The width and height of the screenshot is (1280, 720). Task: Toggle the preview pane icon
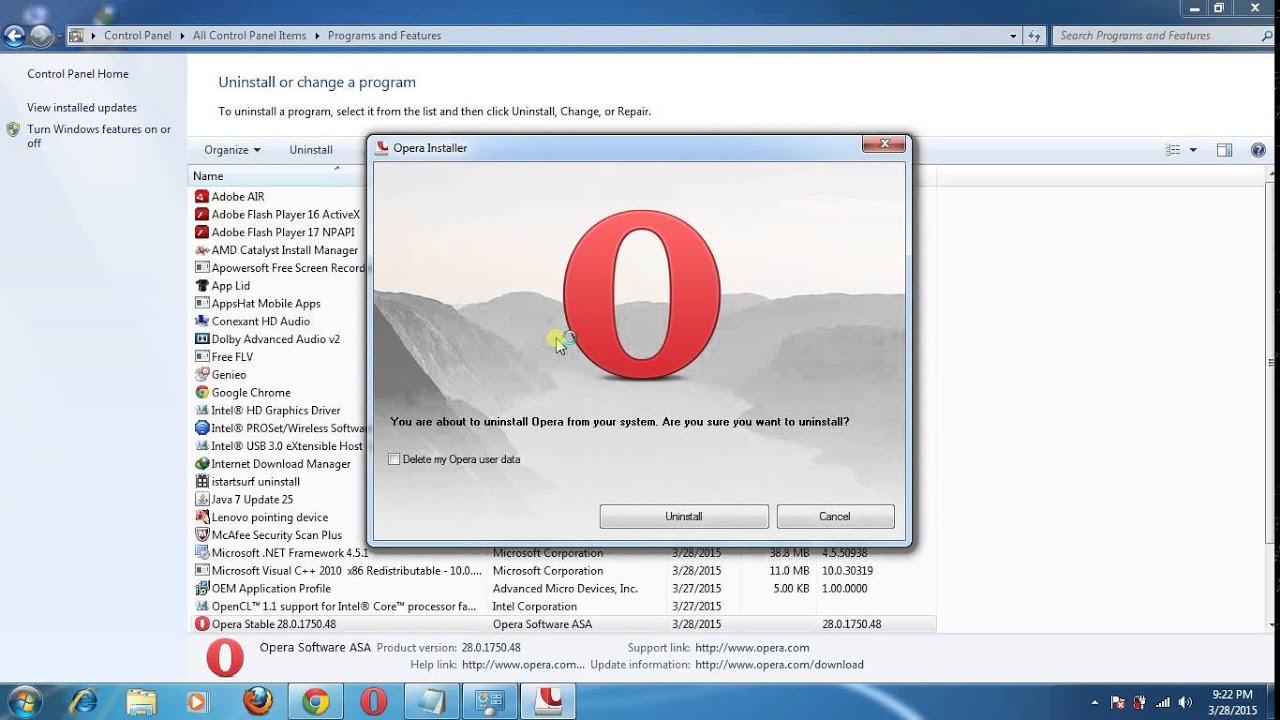1224,150
